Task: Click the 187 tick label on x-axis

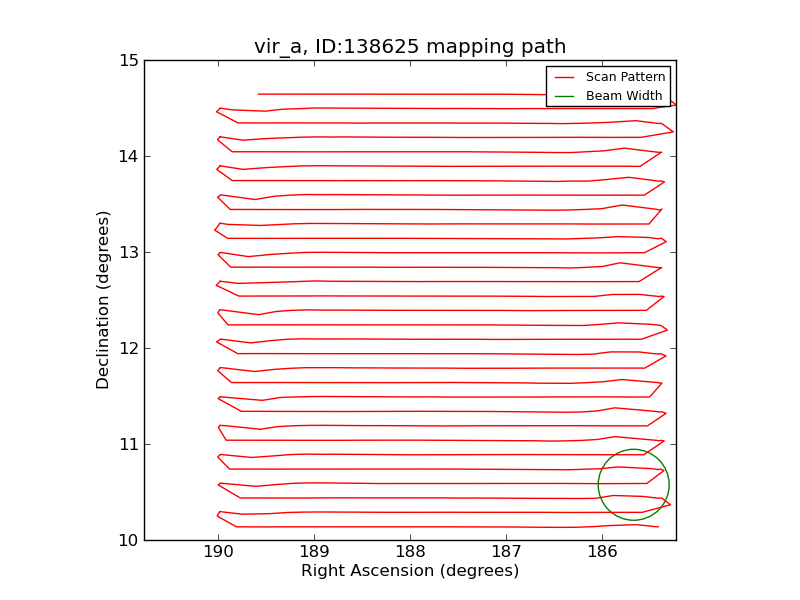Action: click(506, 552)
